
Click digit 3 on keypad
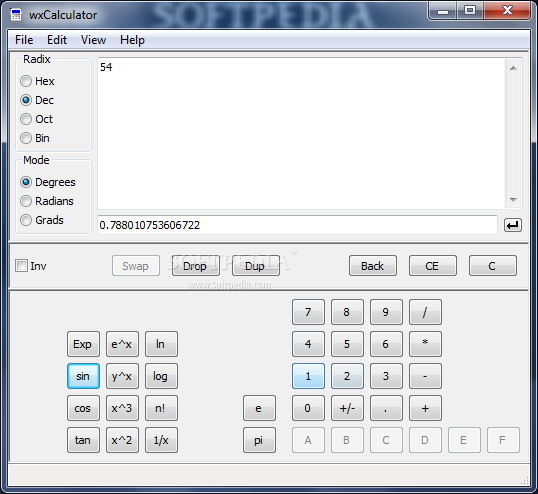point(386,376)
